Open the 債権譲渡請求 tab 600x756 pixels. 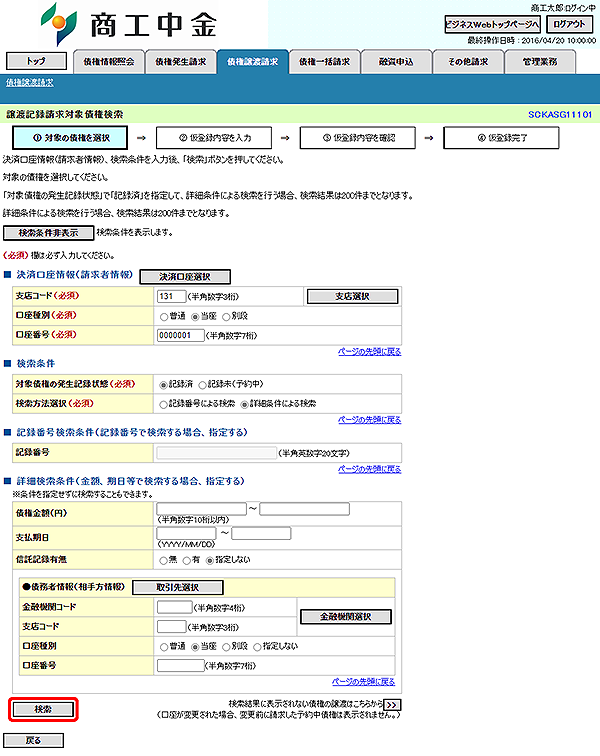[x=252, y=62]
